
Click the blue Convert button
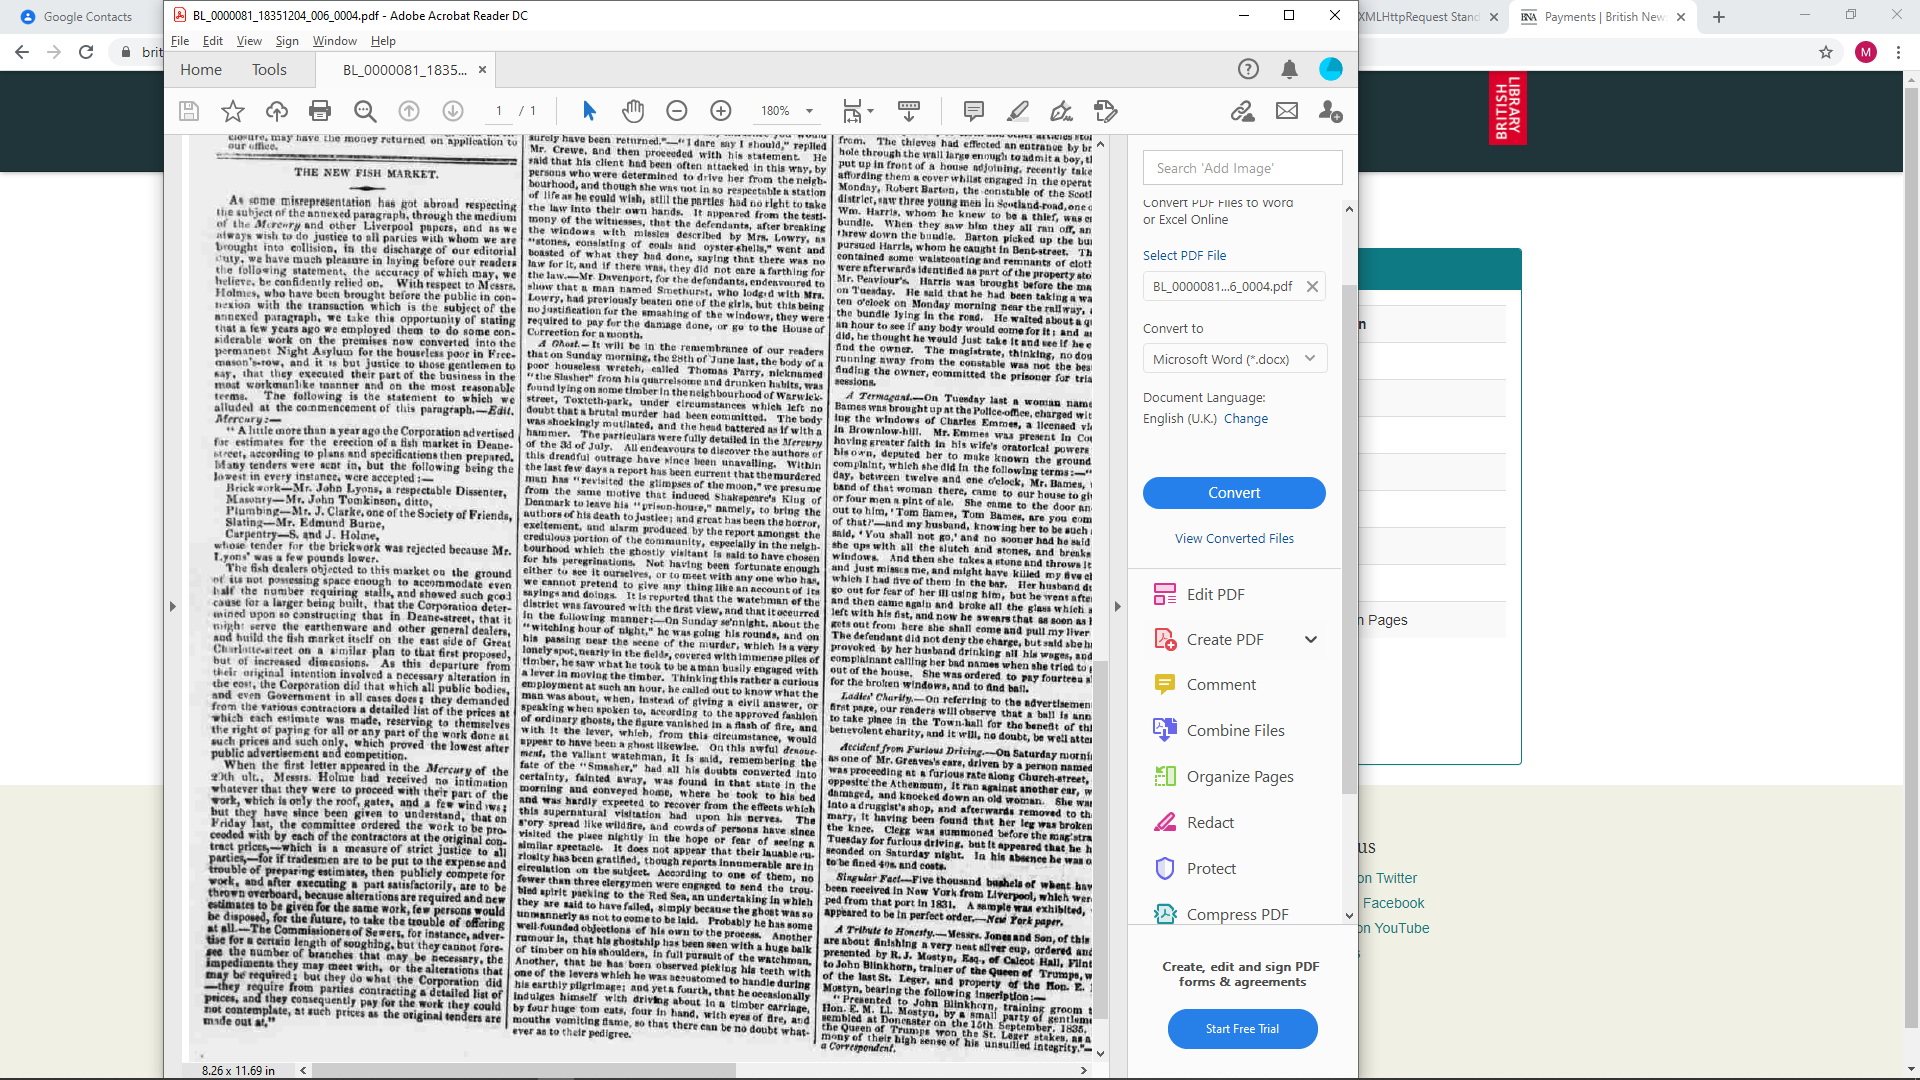tap(1234, 493)
